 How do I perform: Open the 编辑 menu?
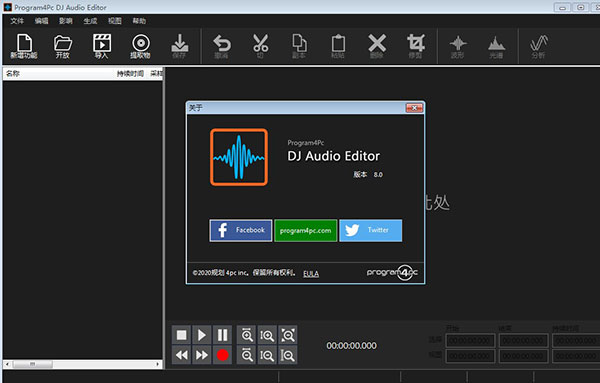[41, 21]
